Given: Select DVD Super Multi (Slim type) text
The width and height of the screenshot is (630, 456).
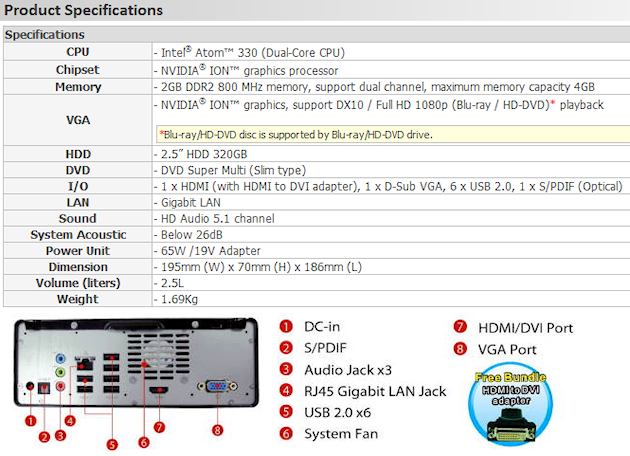Looking at the screenshot, I should coord(233,170).
